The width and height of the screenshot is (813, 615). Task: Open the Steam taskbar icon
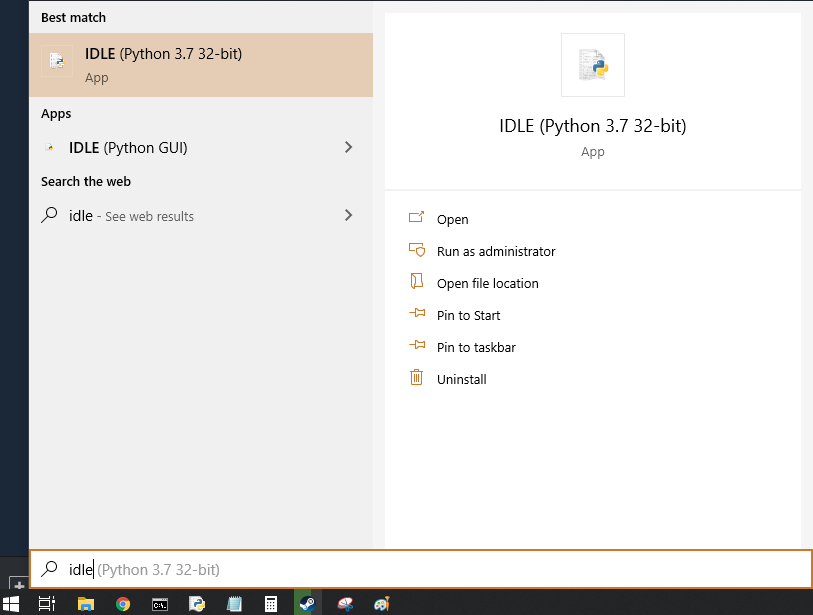[307, 604]
